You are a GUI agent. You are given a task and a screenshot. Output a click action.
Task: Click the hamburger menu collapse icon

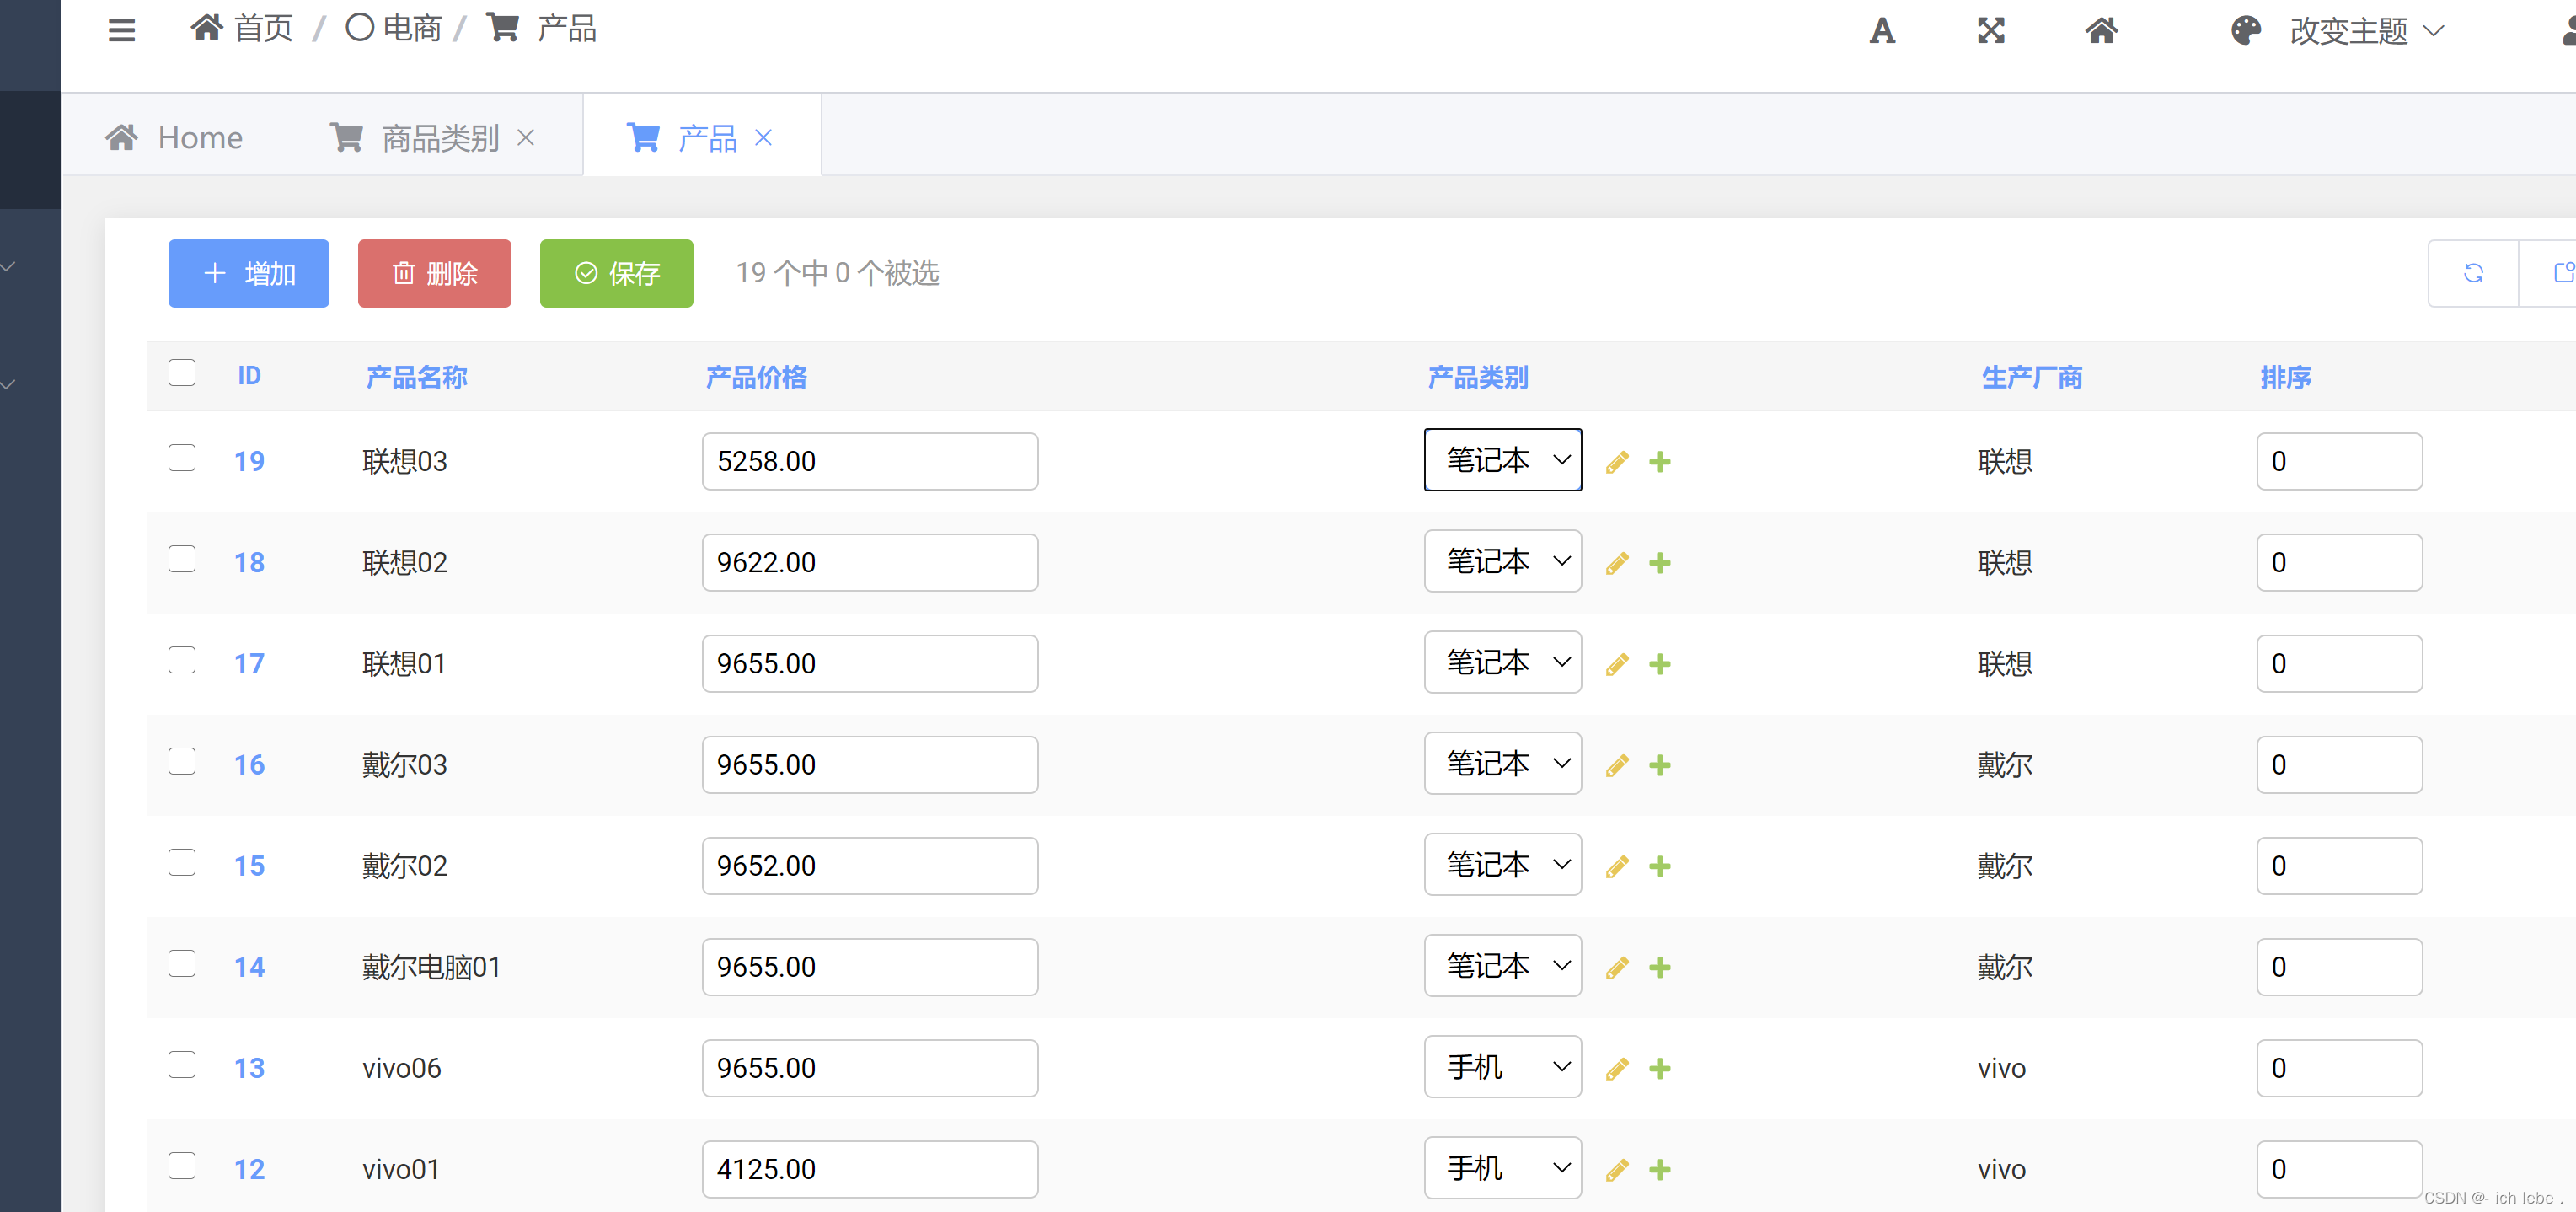point(121,30)
